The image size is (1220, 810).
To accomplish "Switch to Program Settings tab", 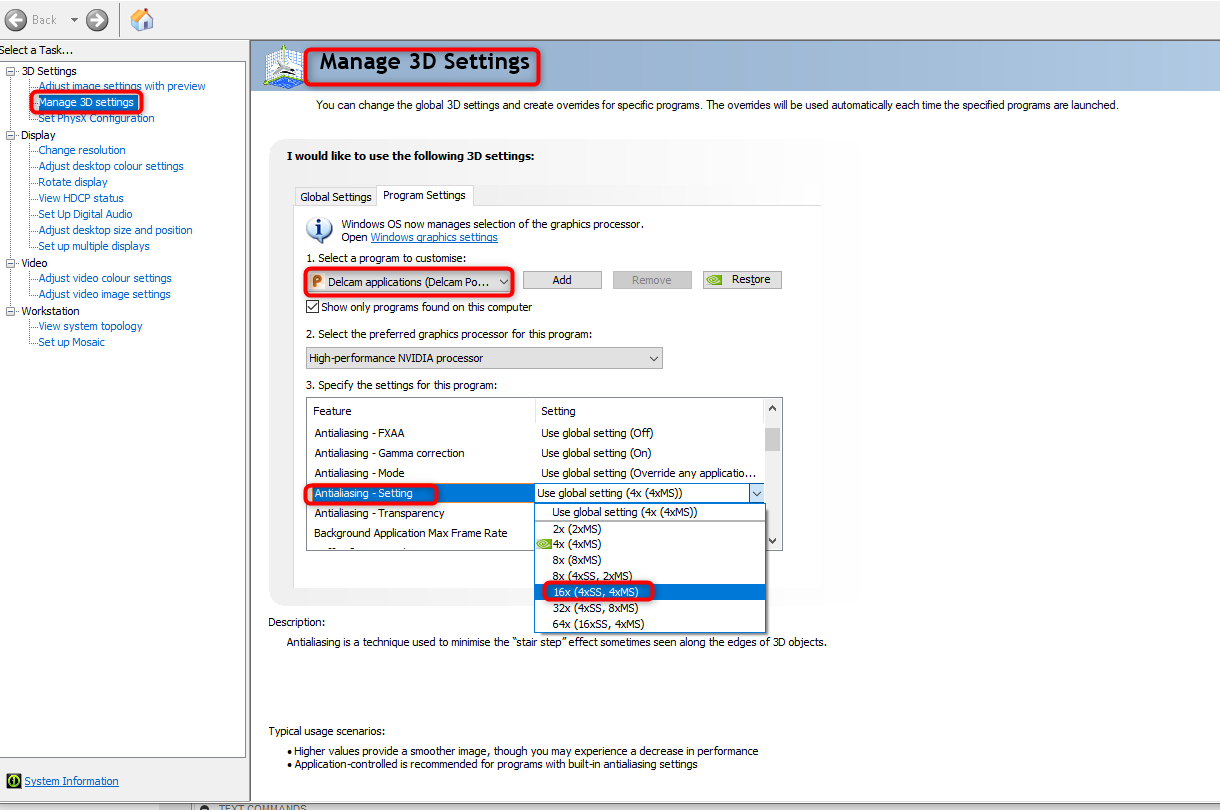I will coord(424,195).
